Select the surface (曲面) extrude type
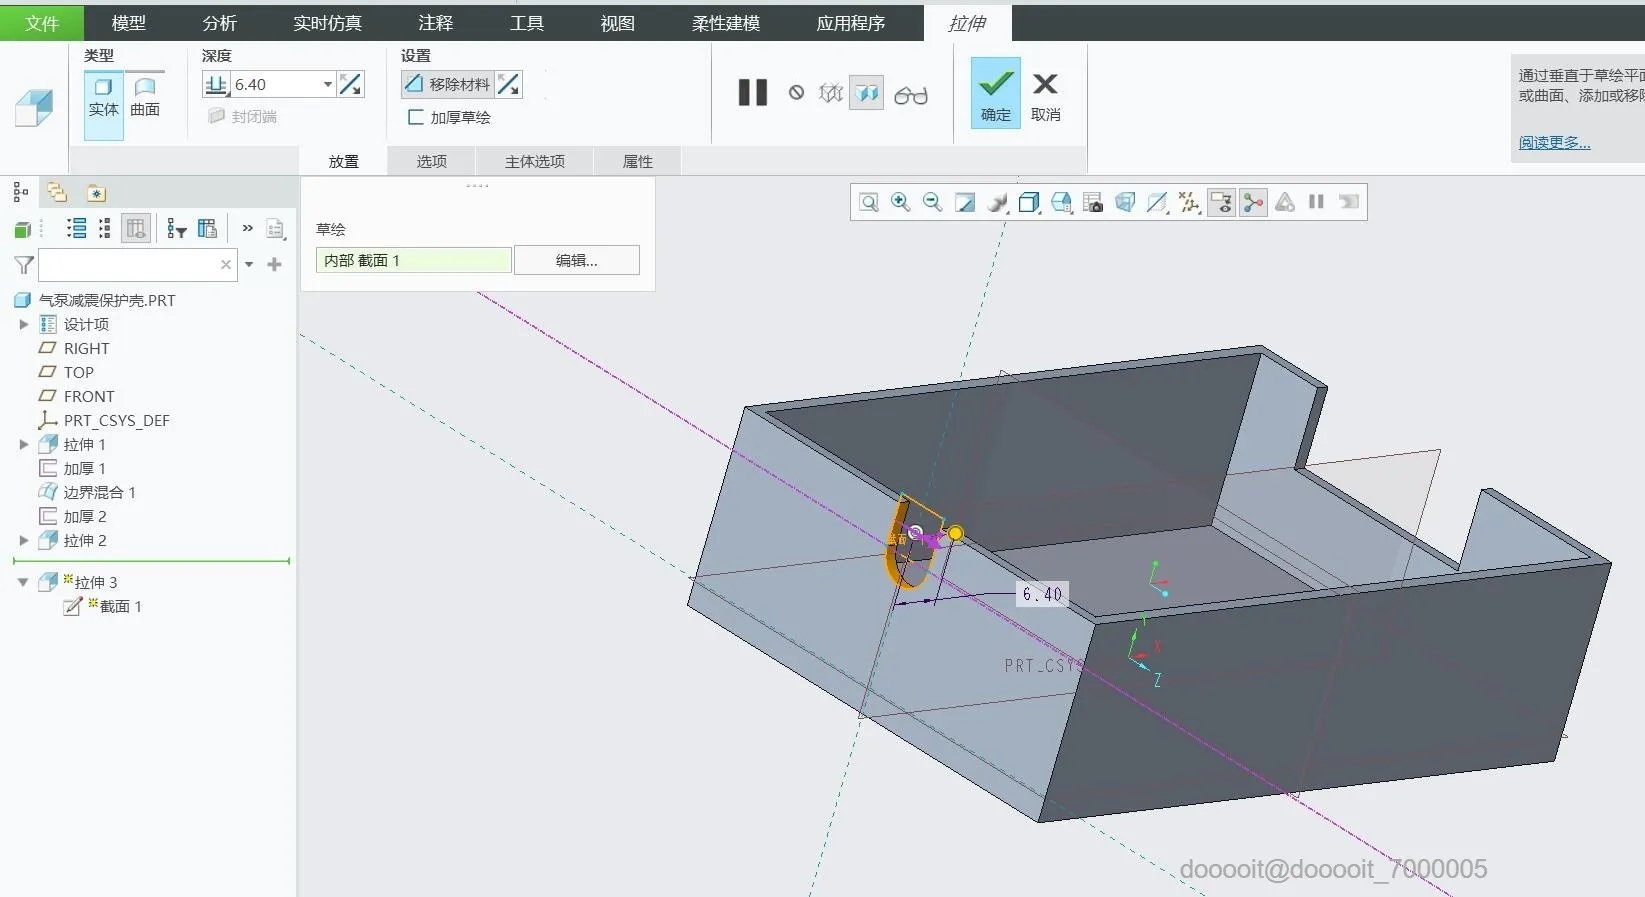 click(145, 98)
